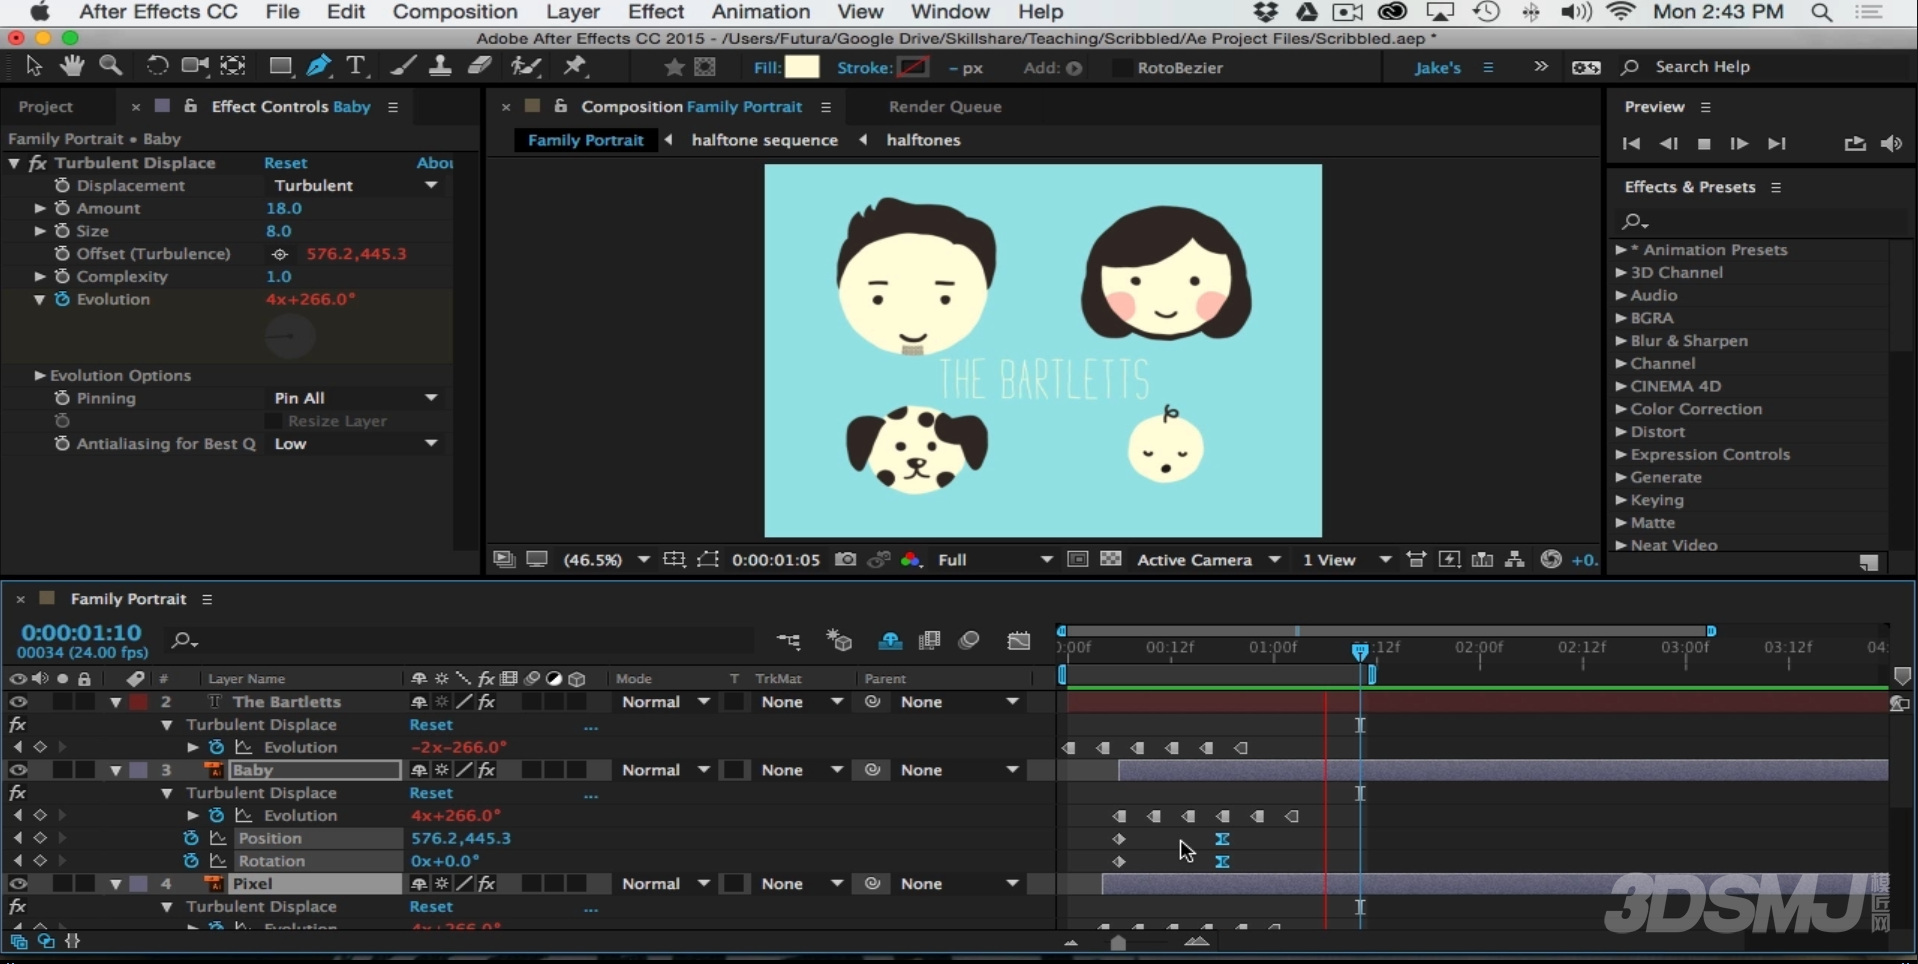The image size is (1918, 964).
Task: Select the Hand tool
Action: [71, 66]
